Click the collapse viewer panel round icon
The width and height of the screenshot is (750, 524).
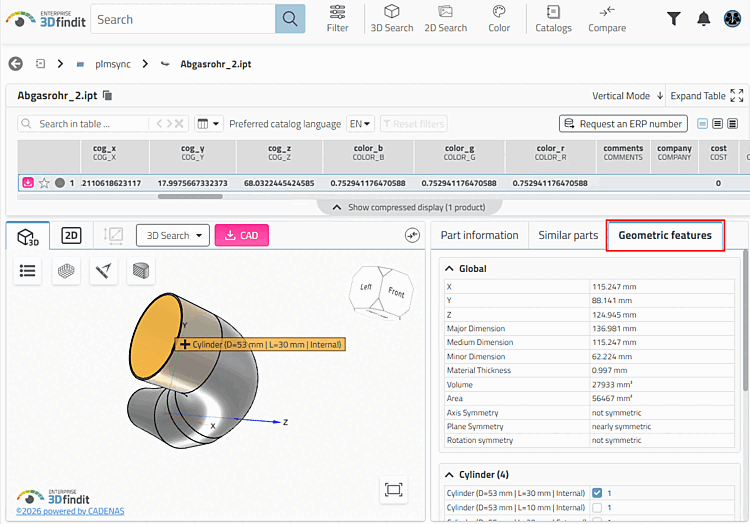click(x=412, y=235)
